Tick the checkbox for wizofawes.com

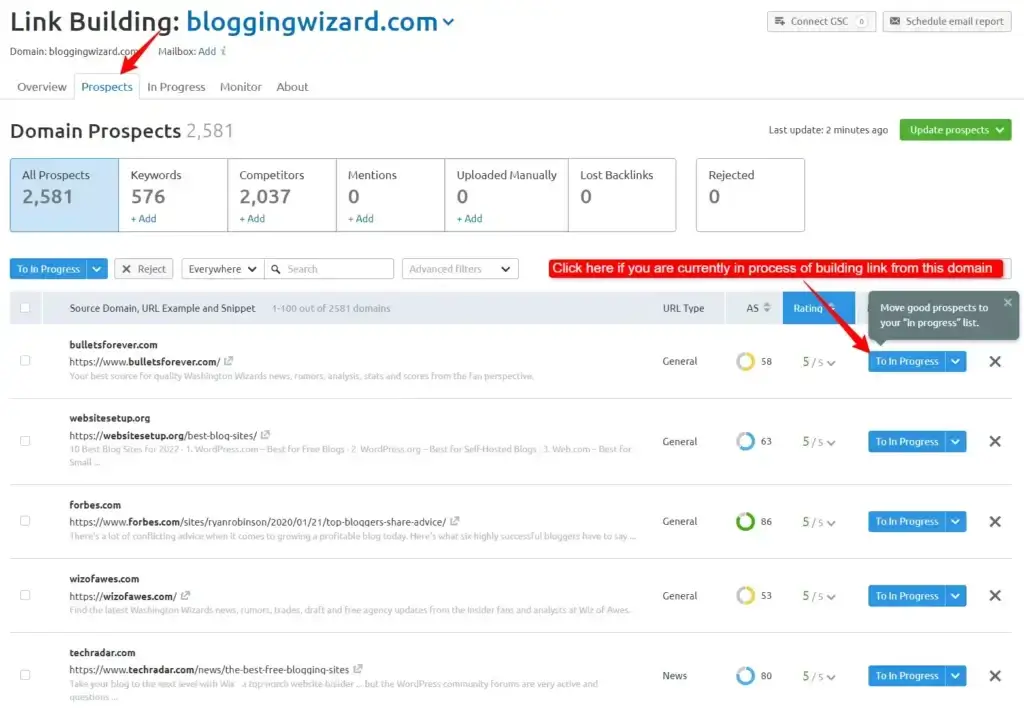click(x=25, y=595)
